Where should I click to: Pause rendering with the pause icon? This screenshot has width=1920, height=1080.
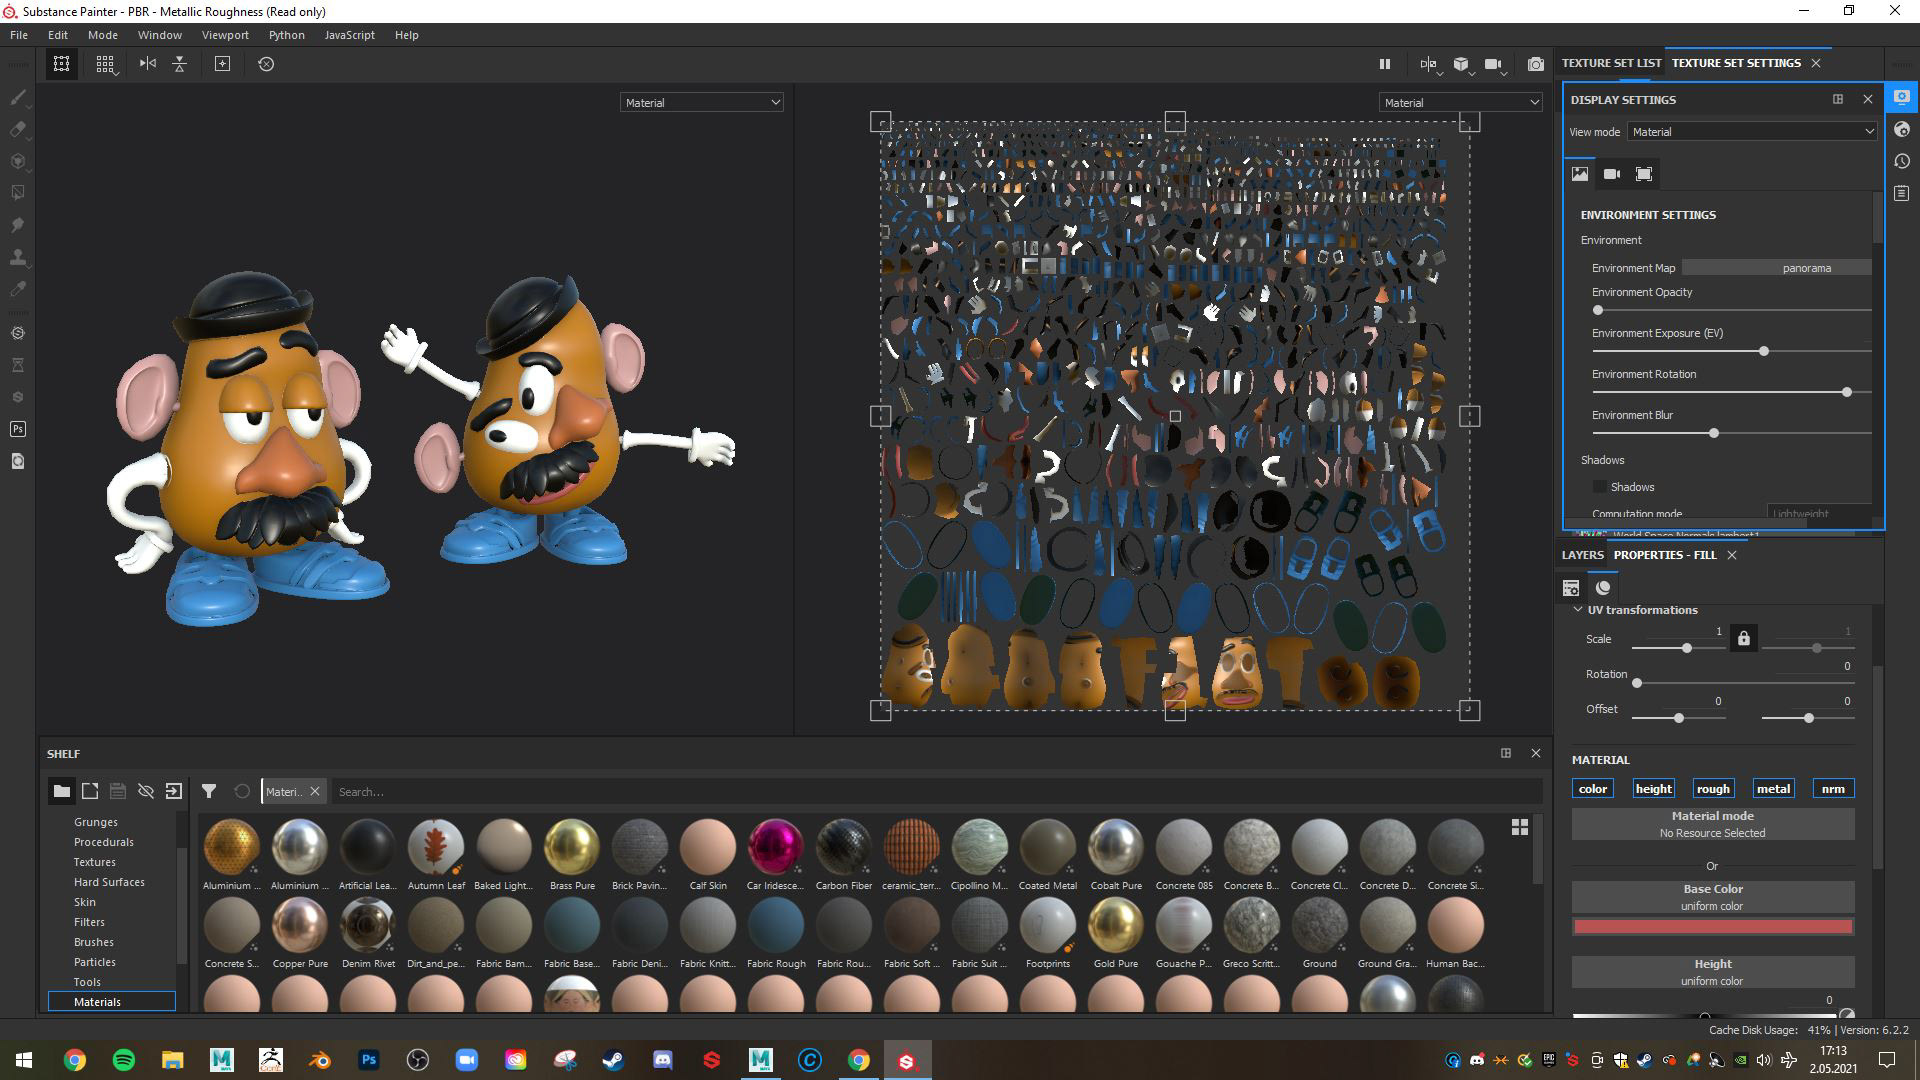point(1385,64)
